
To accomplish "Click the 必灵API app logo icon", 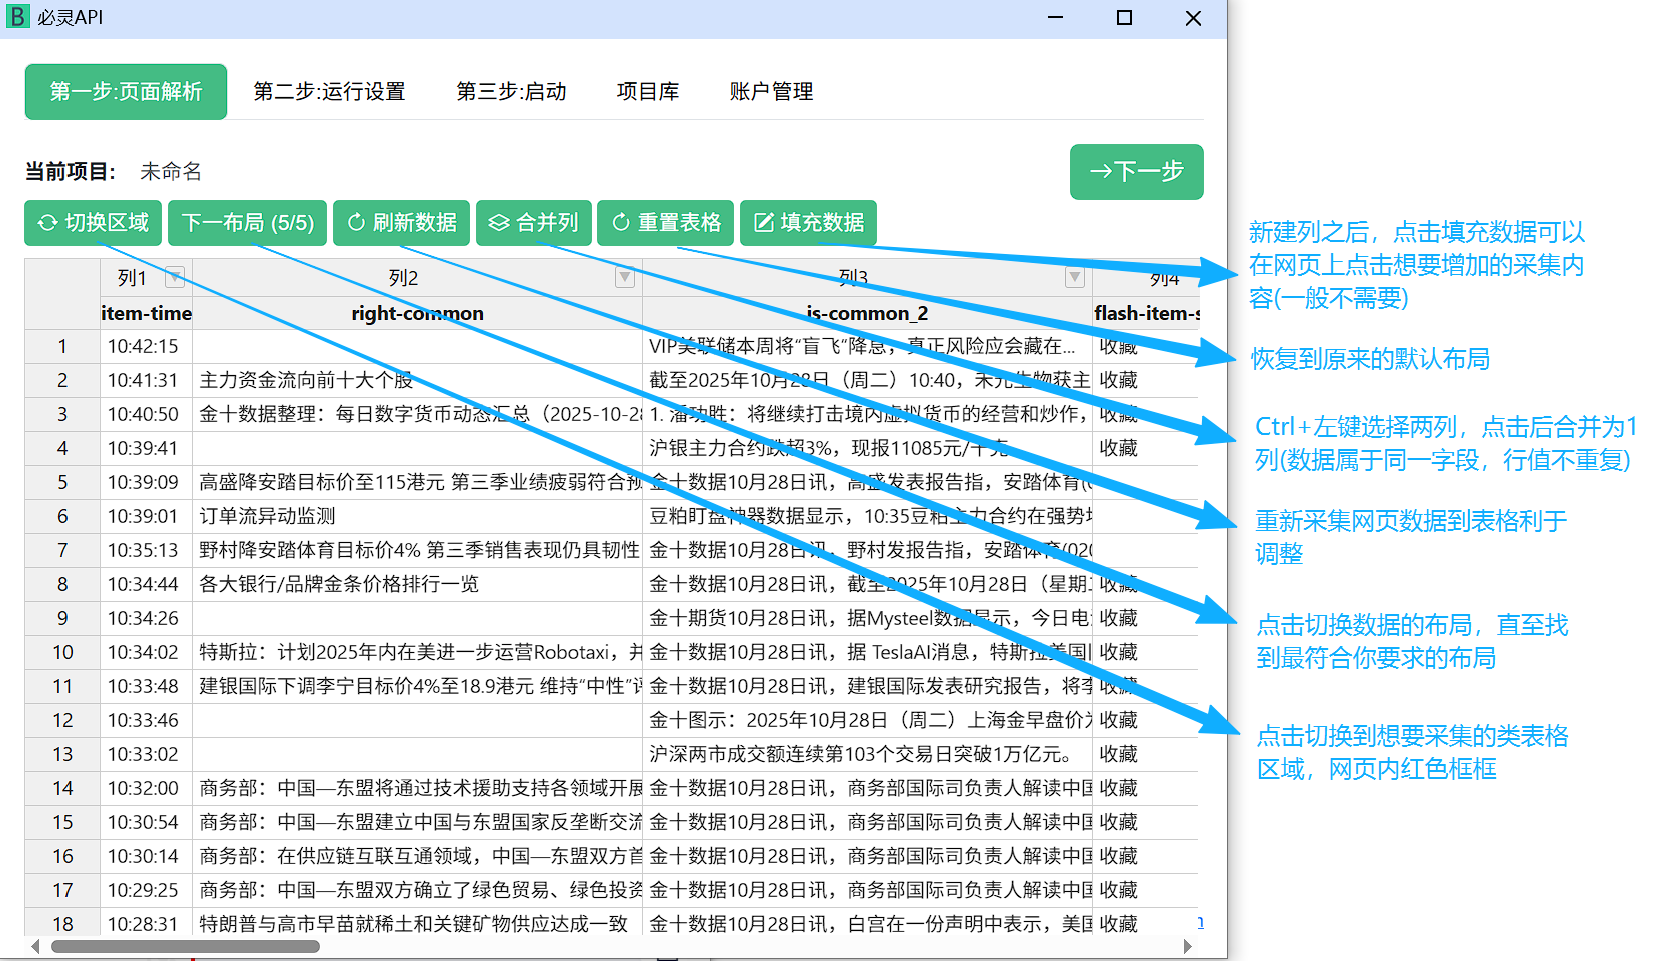I will (17, 17).
